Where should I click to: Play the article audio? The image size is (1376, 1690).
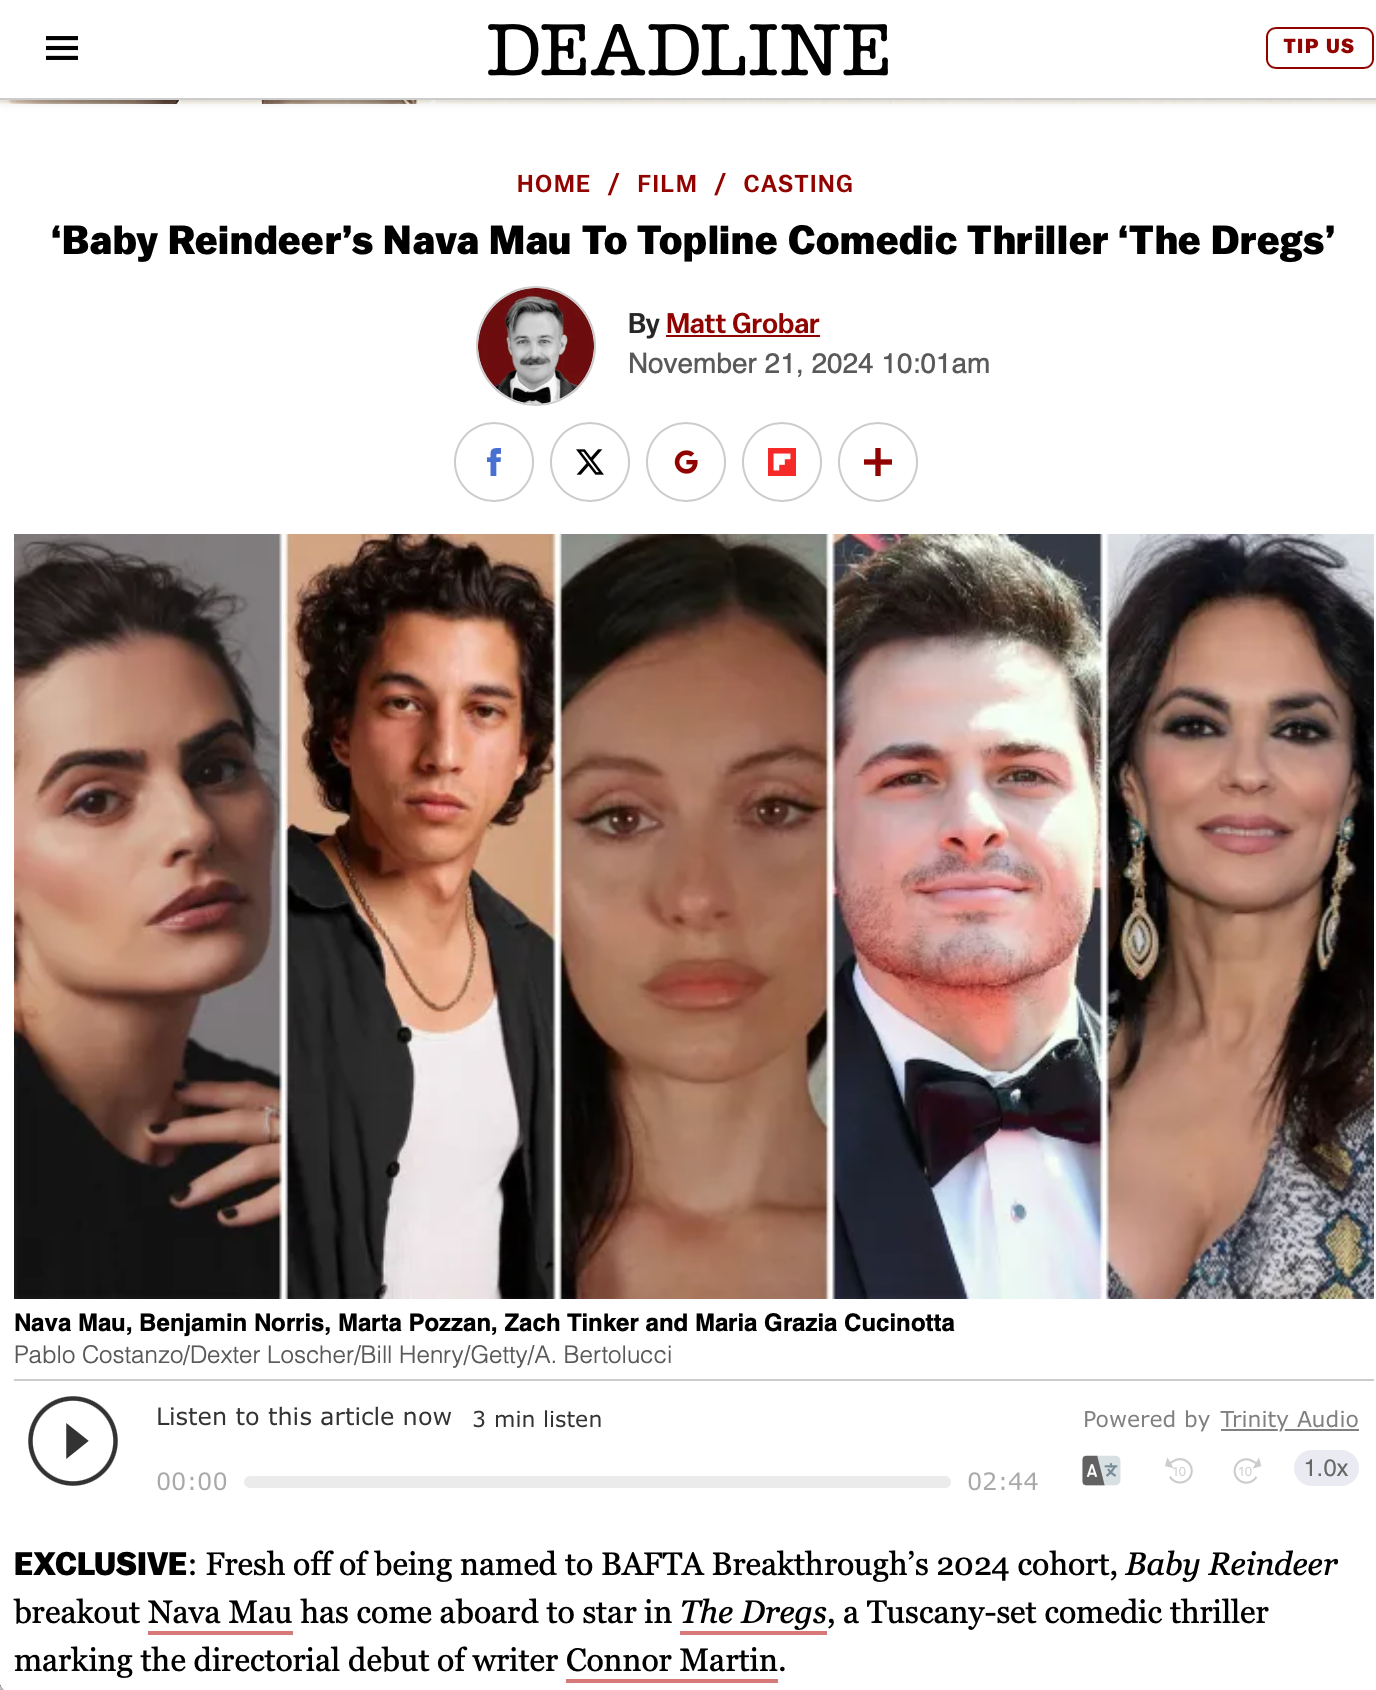(73, 1441)
